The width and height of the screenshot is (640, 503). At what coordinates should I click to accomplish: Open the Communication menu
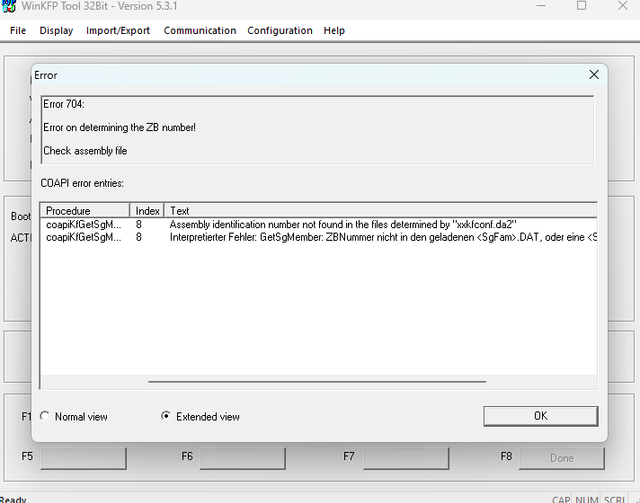click(200, 31)
